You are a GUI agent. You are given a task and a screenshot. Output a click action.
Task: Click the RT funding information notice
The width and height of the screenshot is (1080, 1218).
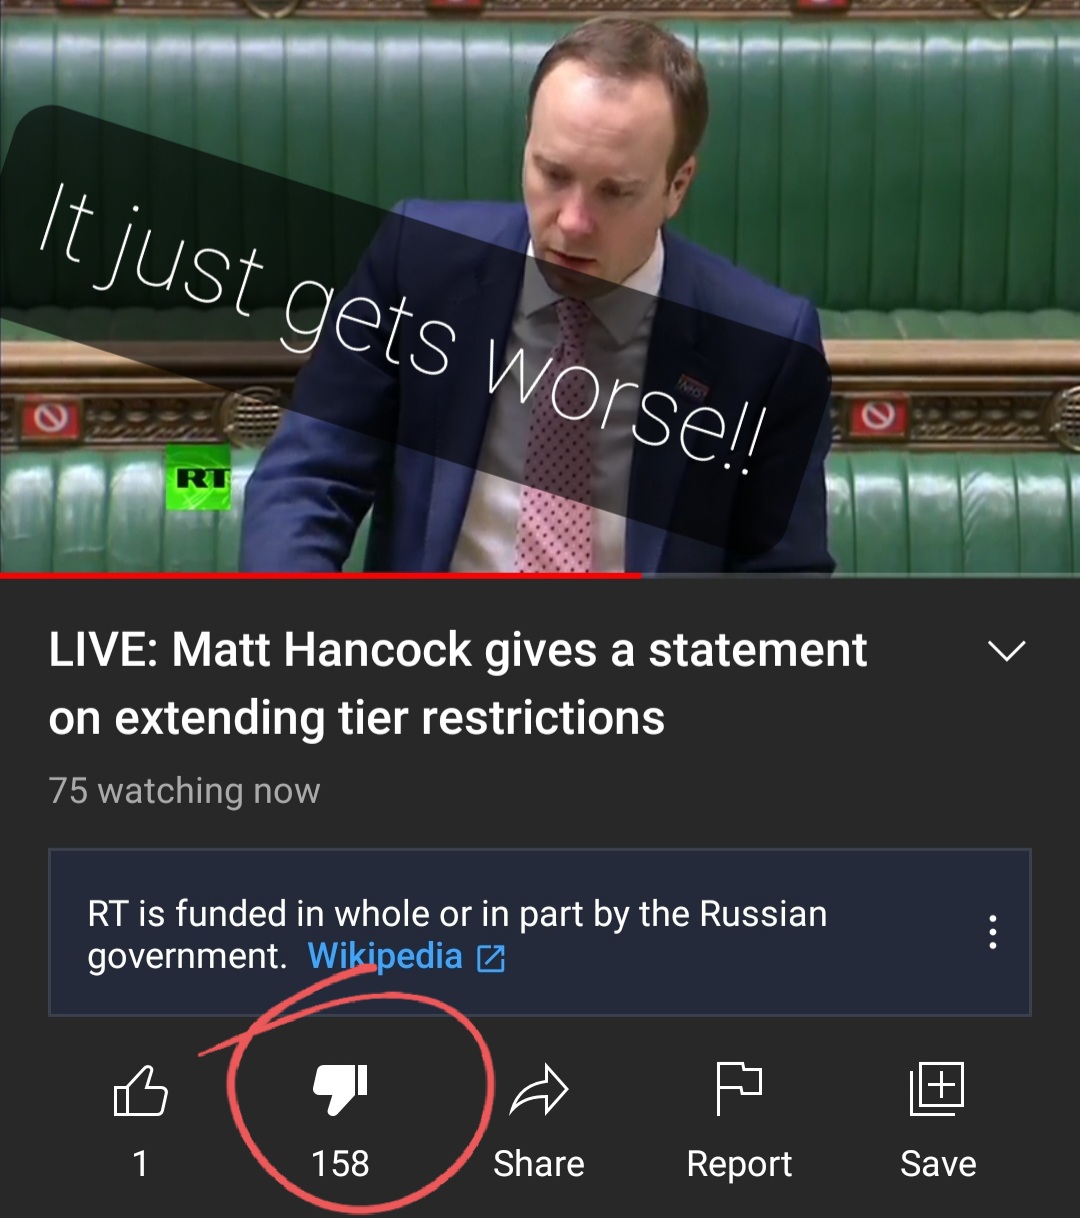point(540,933)
